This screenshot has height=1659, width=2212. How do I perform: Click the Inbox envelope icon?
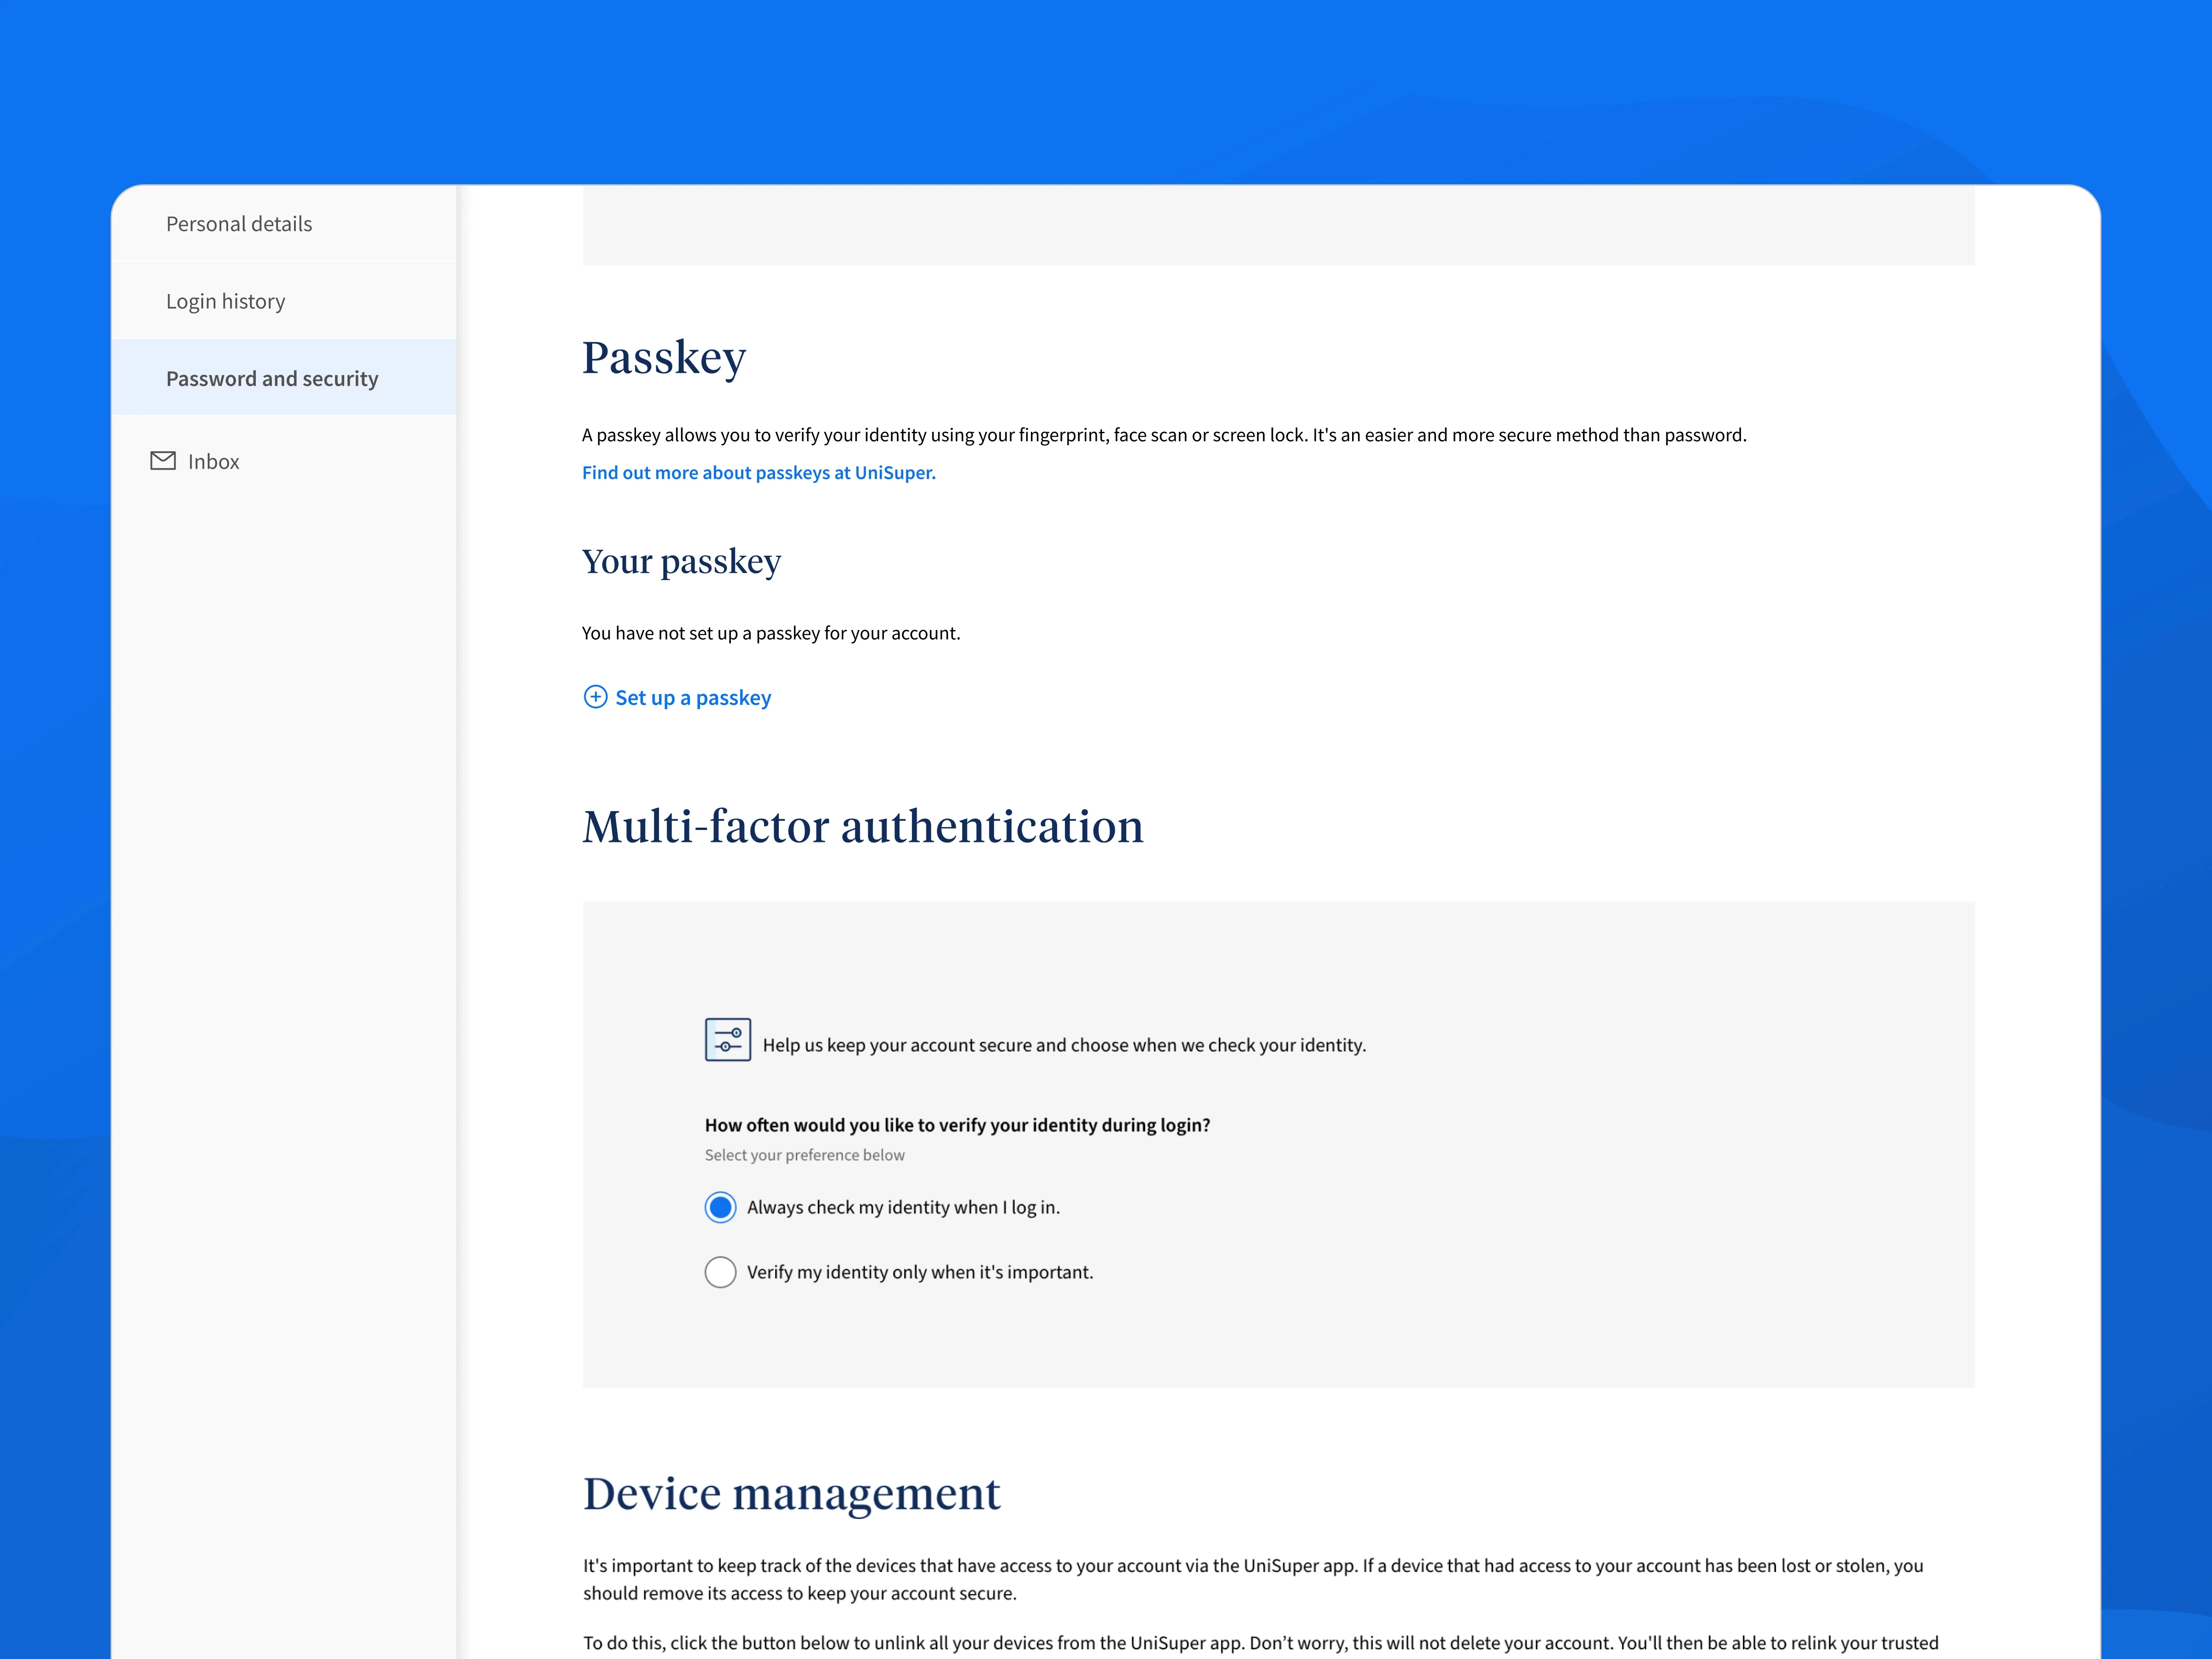[x=163, y=461]
